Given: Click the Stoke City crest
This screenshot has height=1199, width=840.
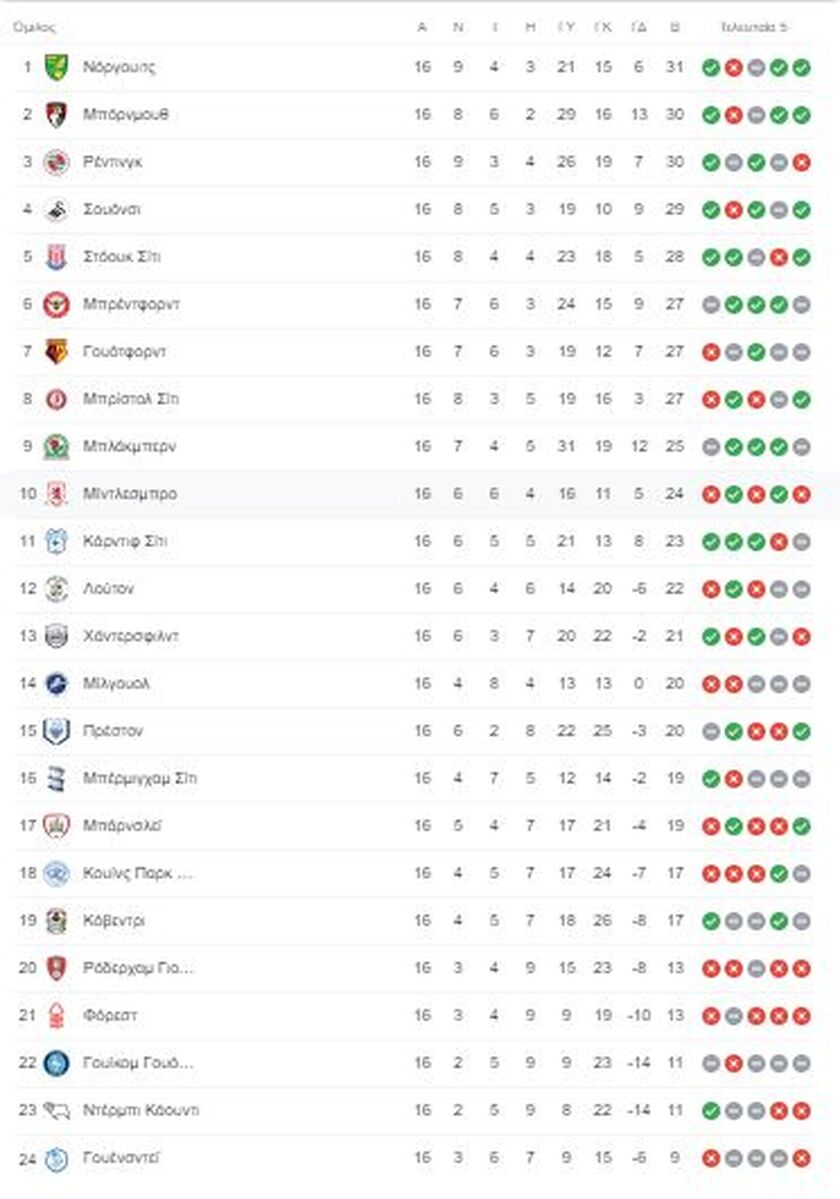Looking at the screenshot, I should [56, 257].
